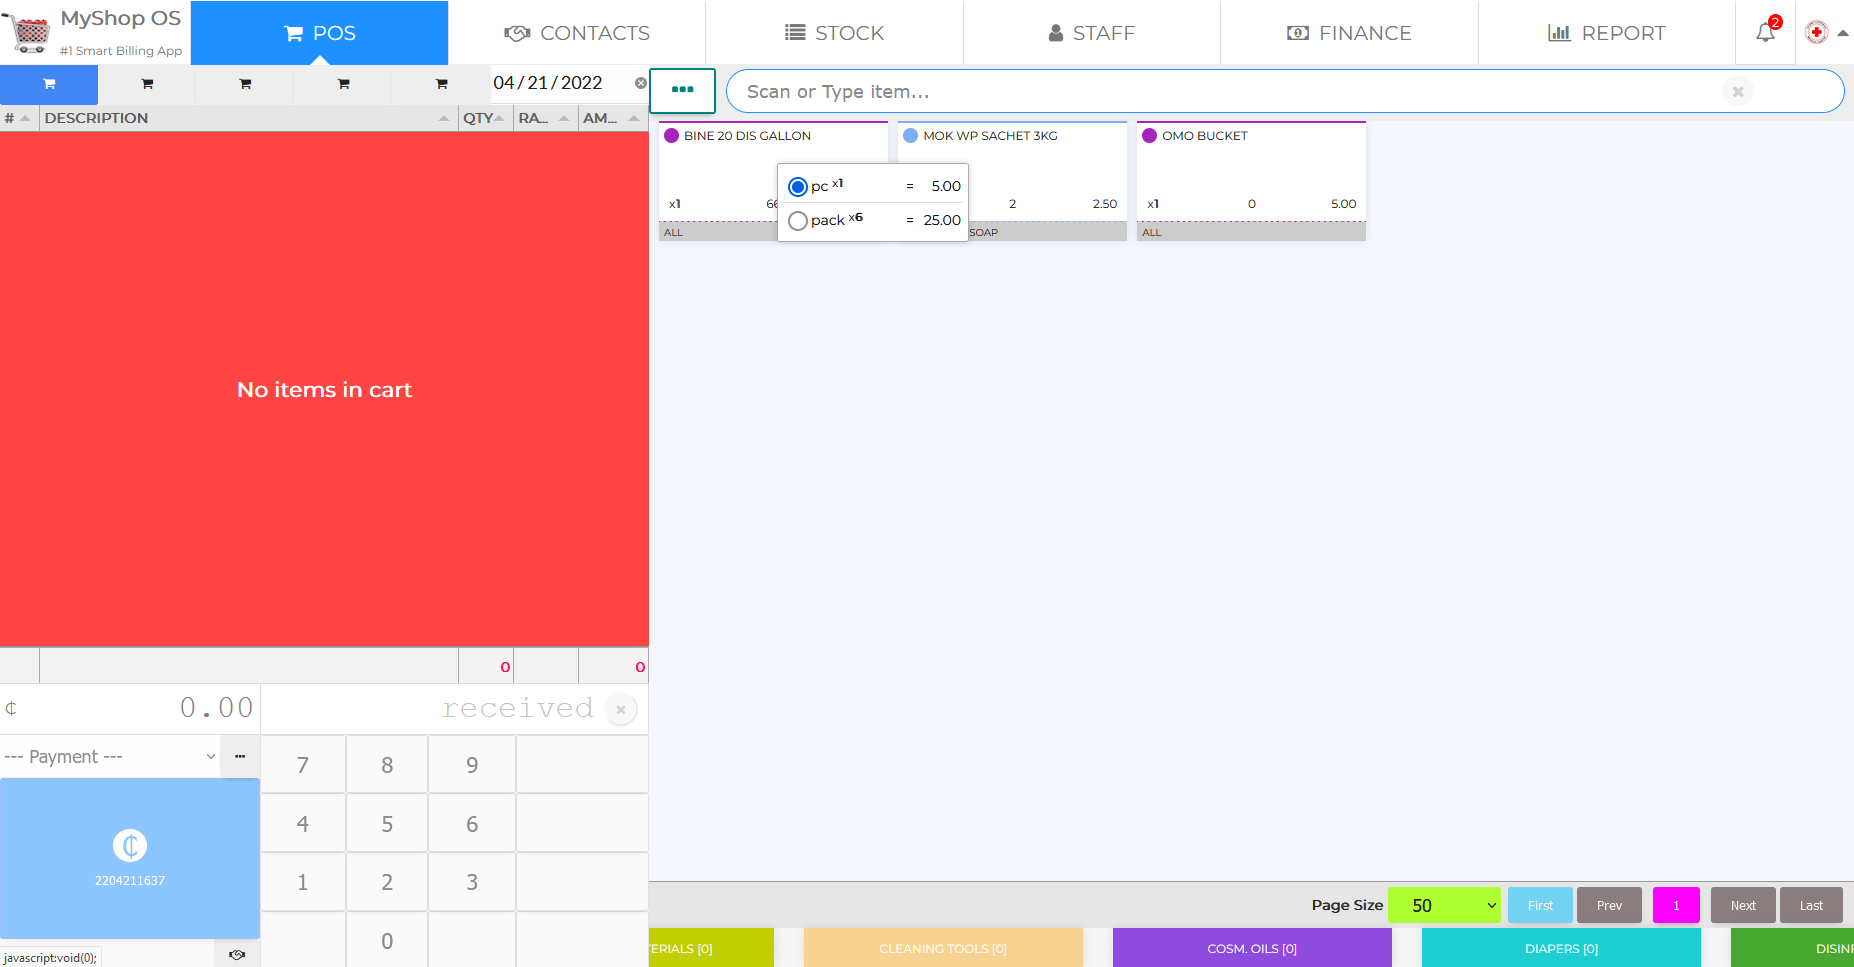Change Page Size using the 50 dropdown

[x=1443, y=905]
